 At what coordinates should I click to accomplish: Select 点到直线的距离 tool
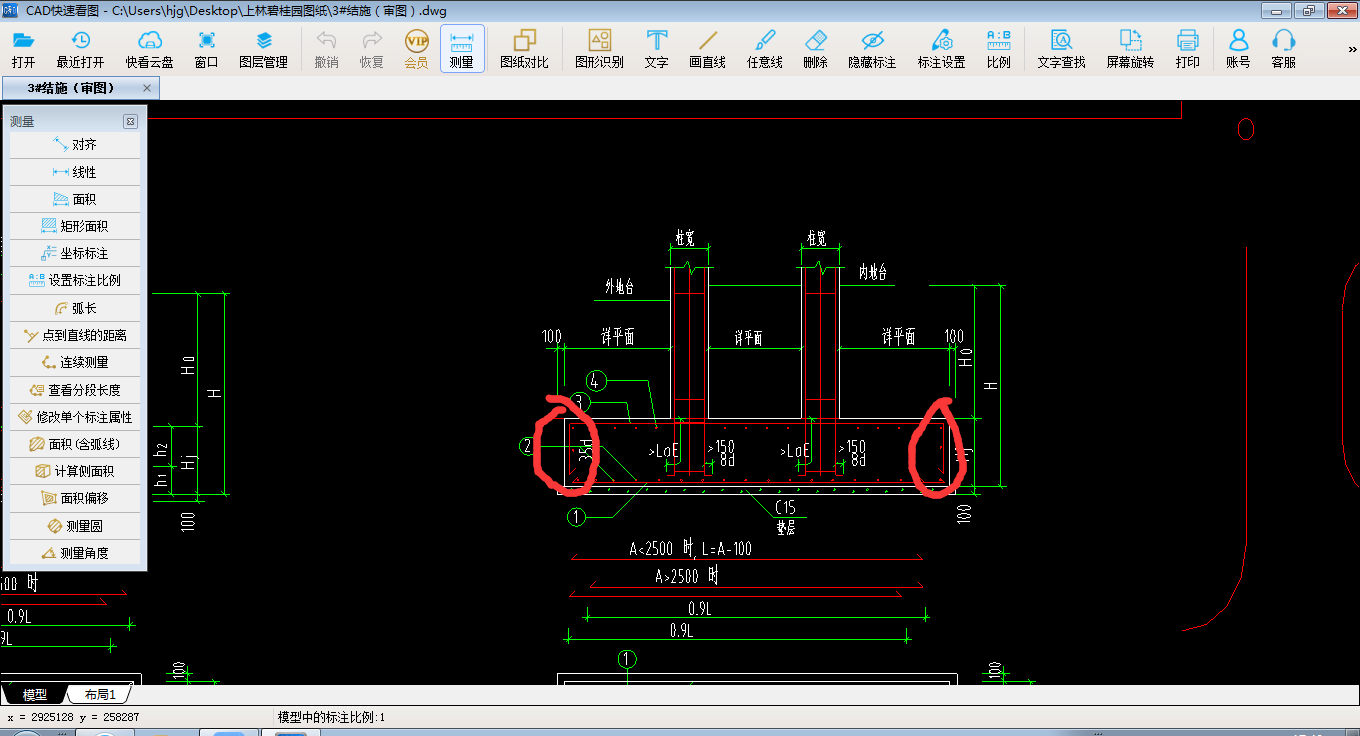[75, 335]
